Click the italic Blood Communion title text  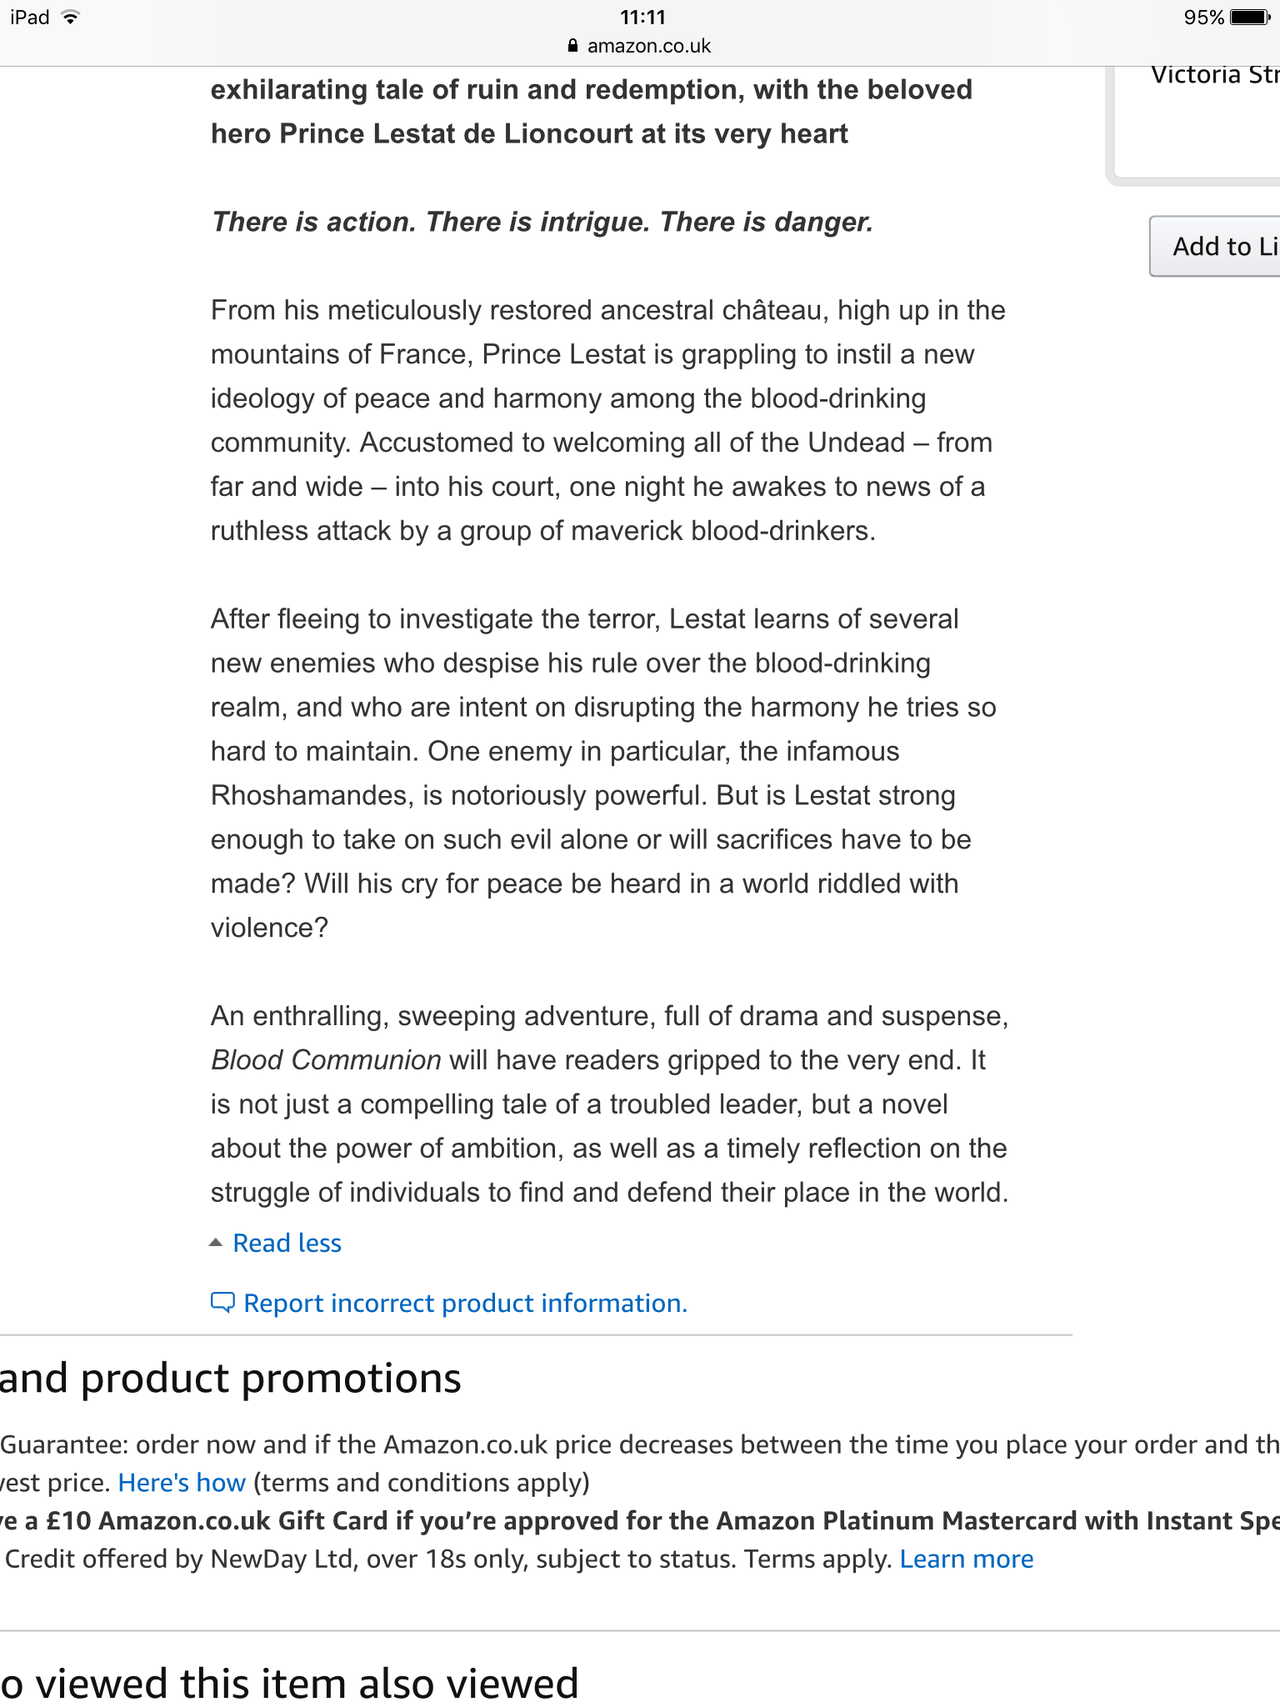[326, 1060]
